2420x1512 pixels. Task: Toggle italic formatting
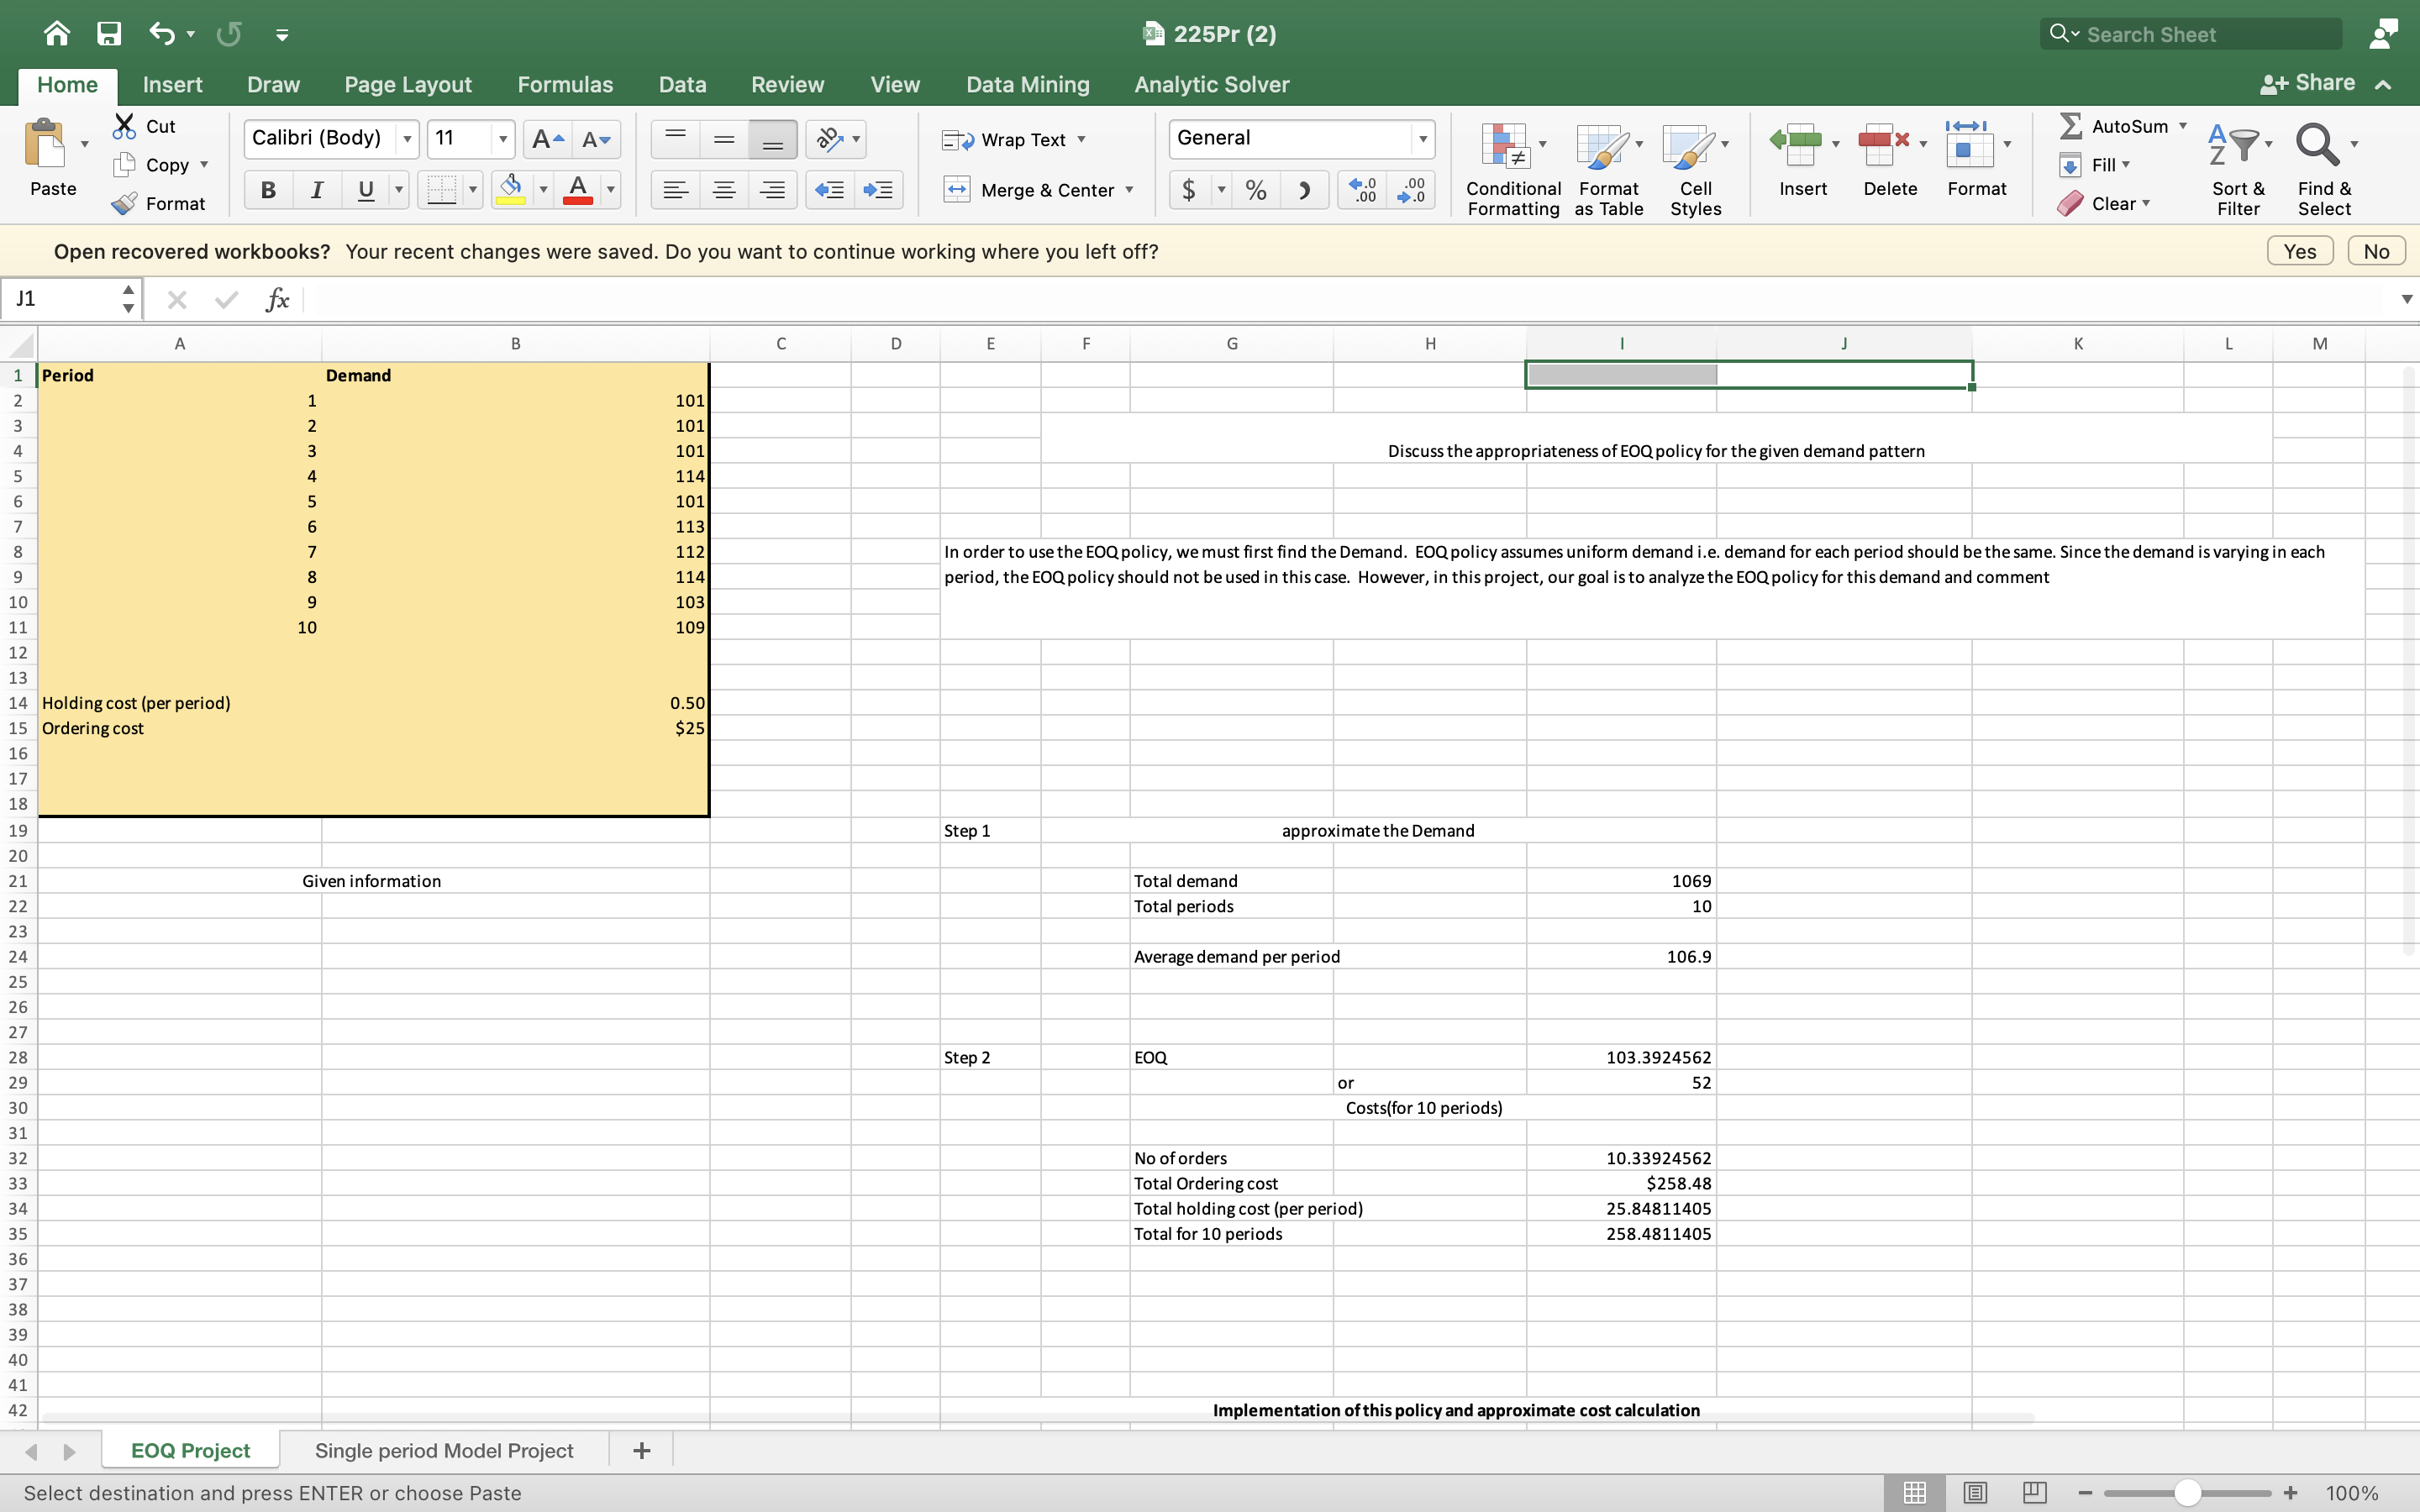(x=316, y=190)
